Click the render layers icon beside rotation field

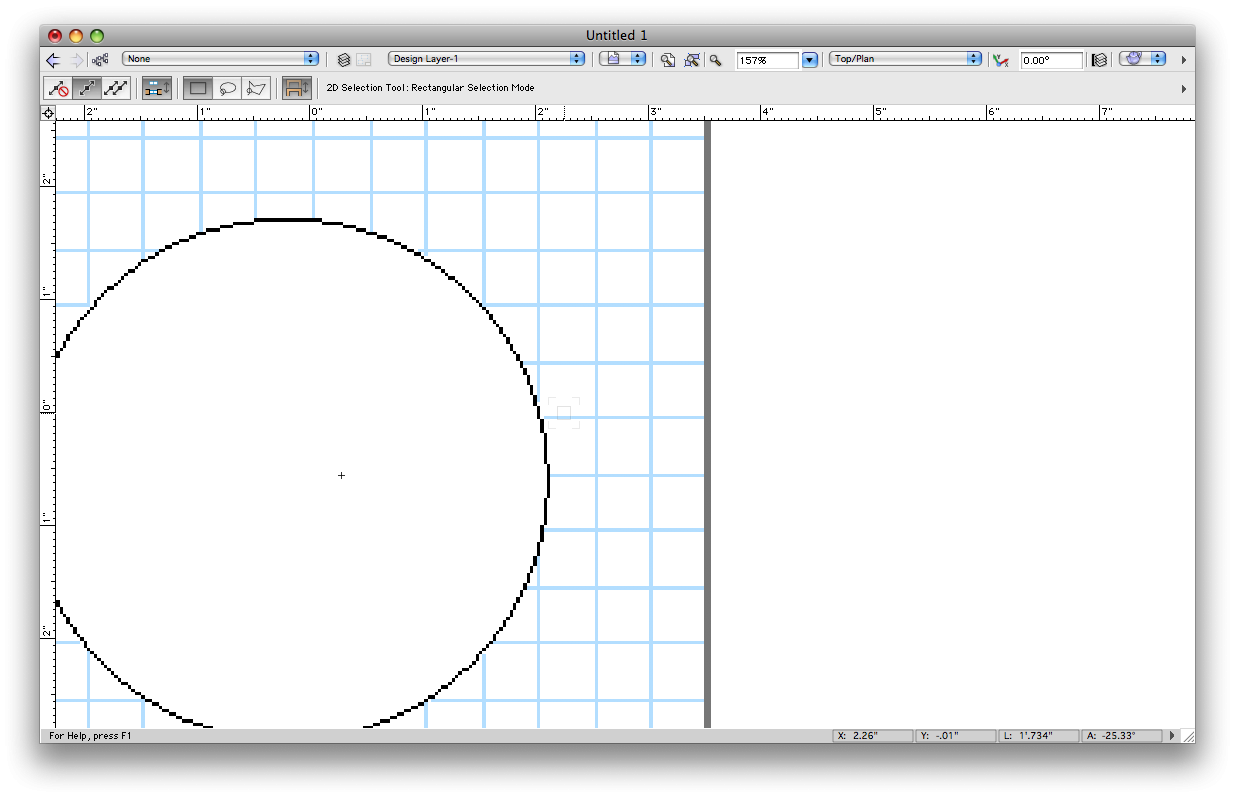(1100, 60)
